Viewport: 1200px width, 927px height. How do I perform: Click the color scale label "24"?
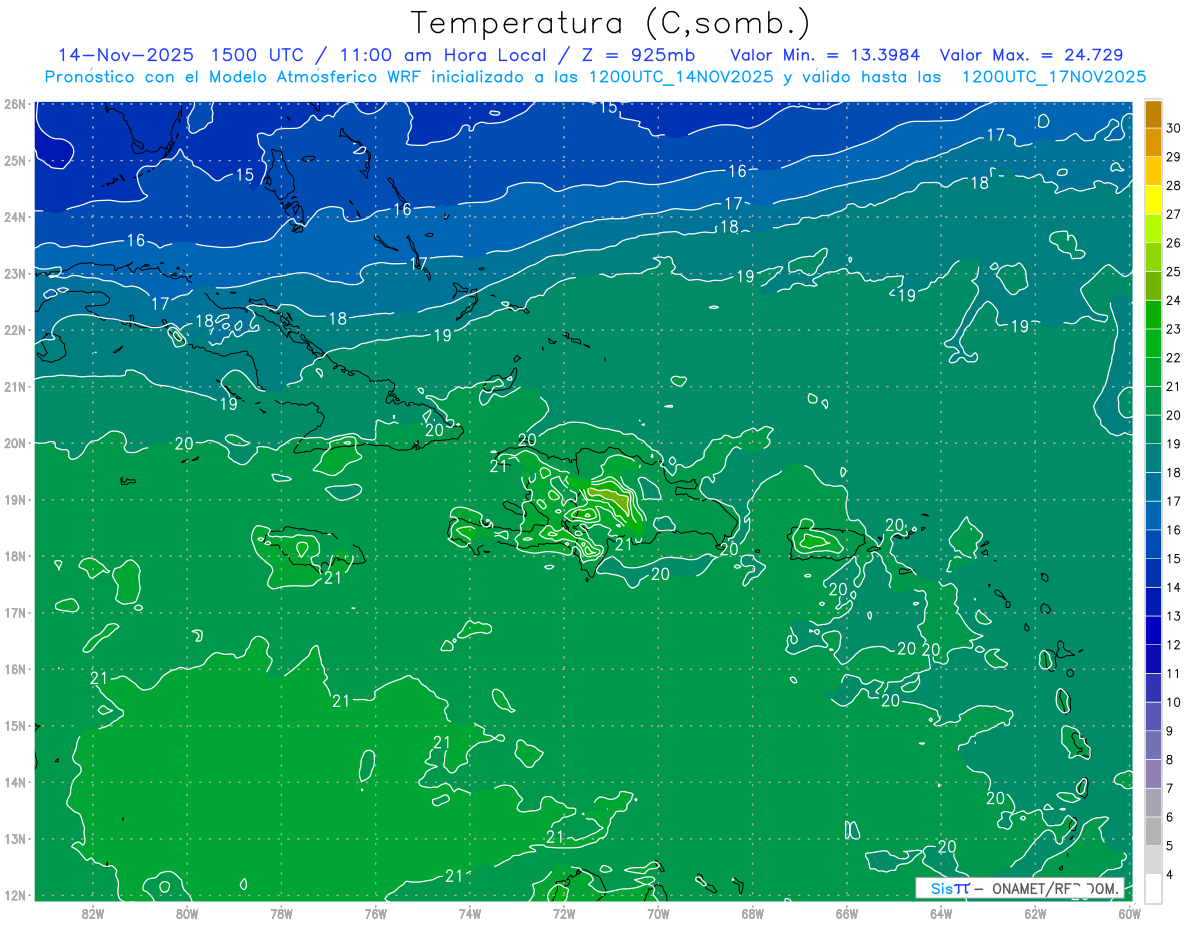pos(1174,300)
